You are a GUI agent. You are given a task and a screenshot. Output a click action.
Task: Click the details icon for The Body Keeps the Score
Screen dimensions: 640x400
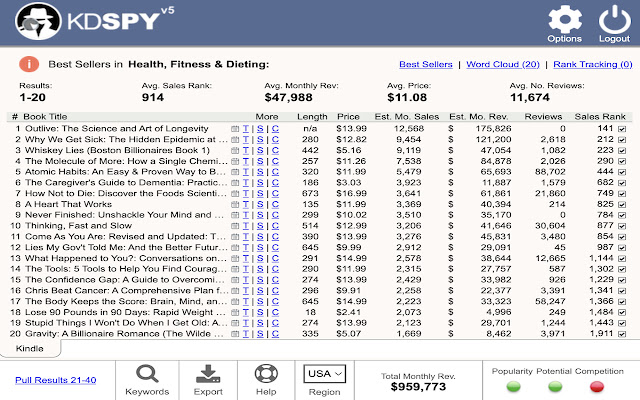click(235, 302)
